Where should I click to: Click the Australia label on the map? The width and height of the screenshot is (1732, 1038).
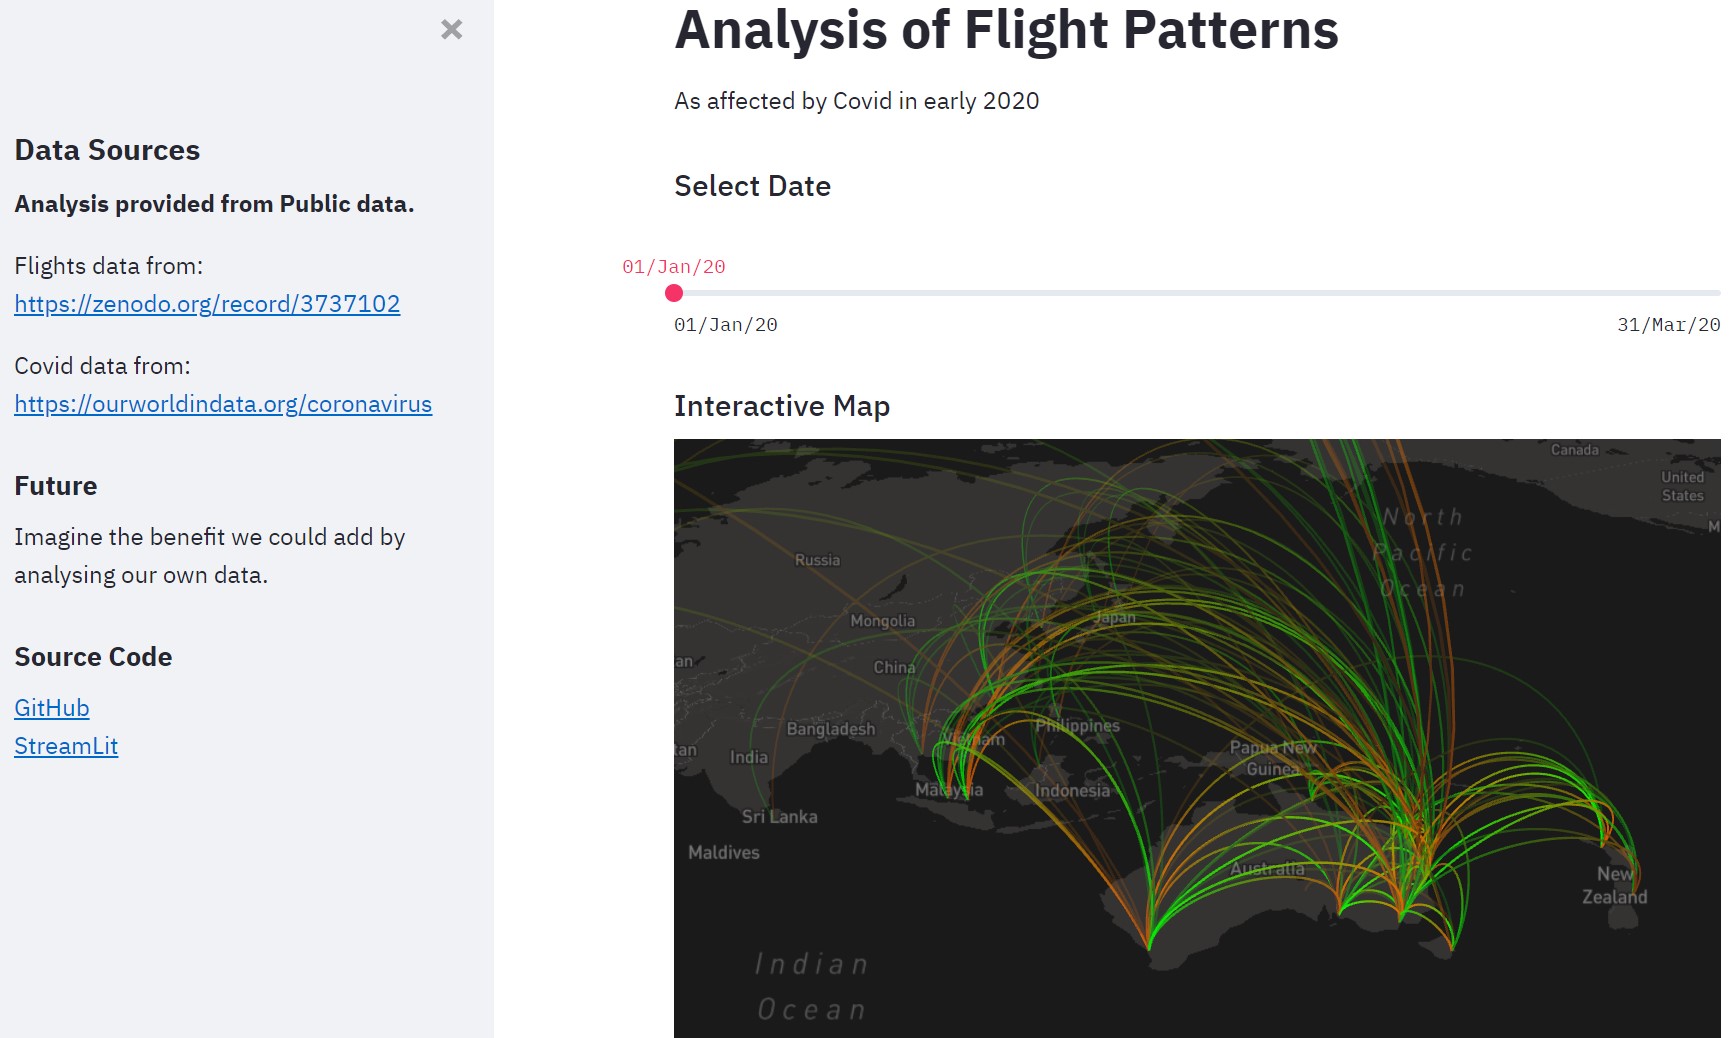coord(1267,869)
